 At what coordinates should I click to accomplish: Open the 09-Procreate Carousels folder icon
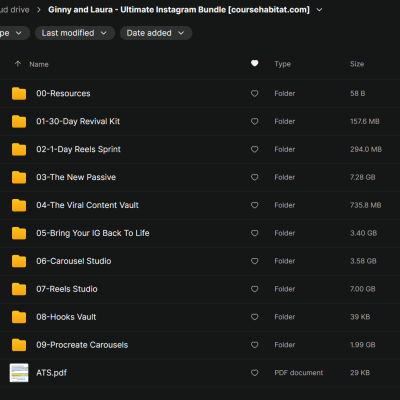pos(19,345)
